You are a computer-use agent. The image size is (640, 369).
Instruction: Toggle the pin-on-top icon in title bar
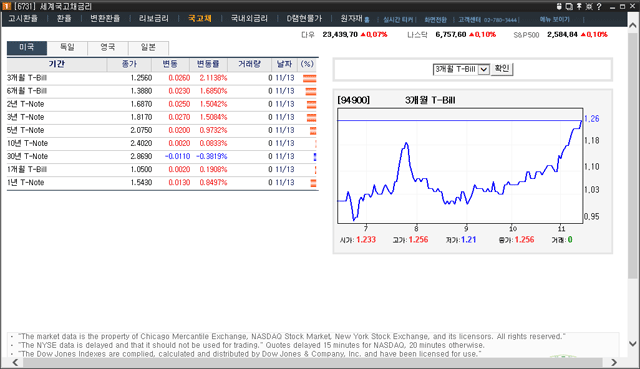pyautogui.click(x=579, y=6)
